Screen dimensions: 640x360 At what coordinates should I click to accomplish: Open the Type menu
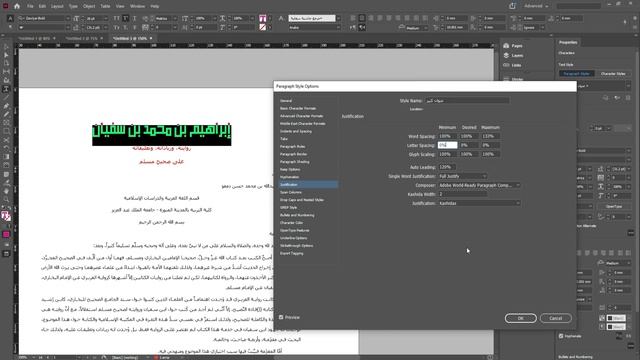click(x=73, y=6)
